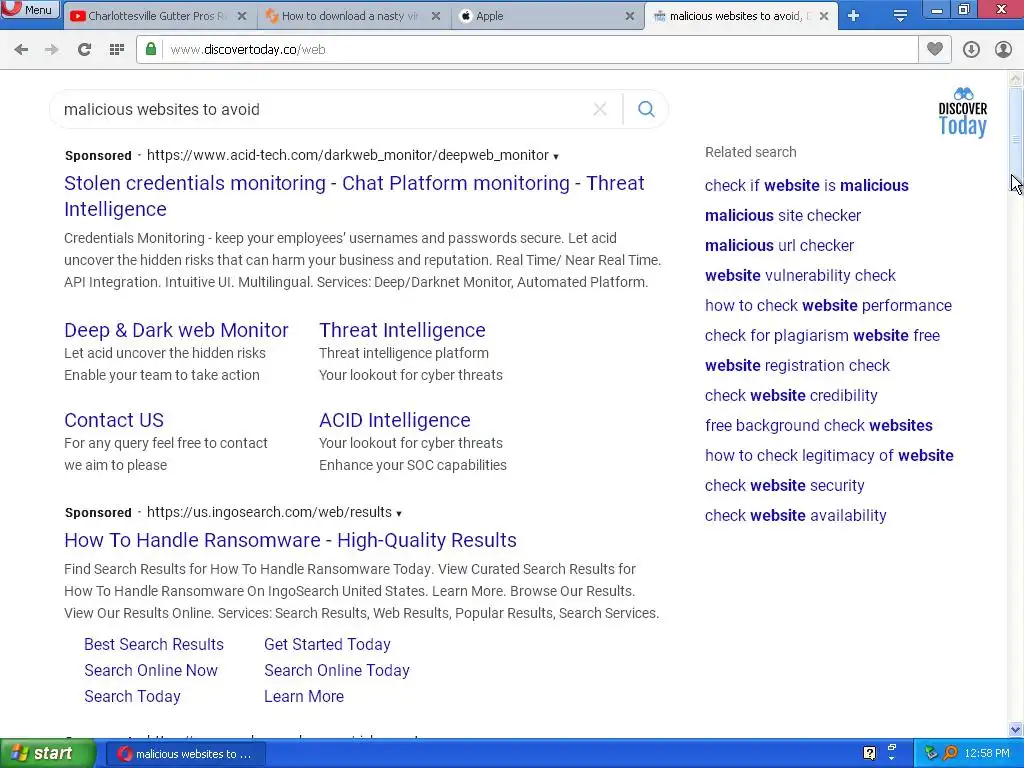Select related search check website availability
Viewport: 1024px width, 768px height.
(x=795, y=516)
